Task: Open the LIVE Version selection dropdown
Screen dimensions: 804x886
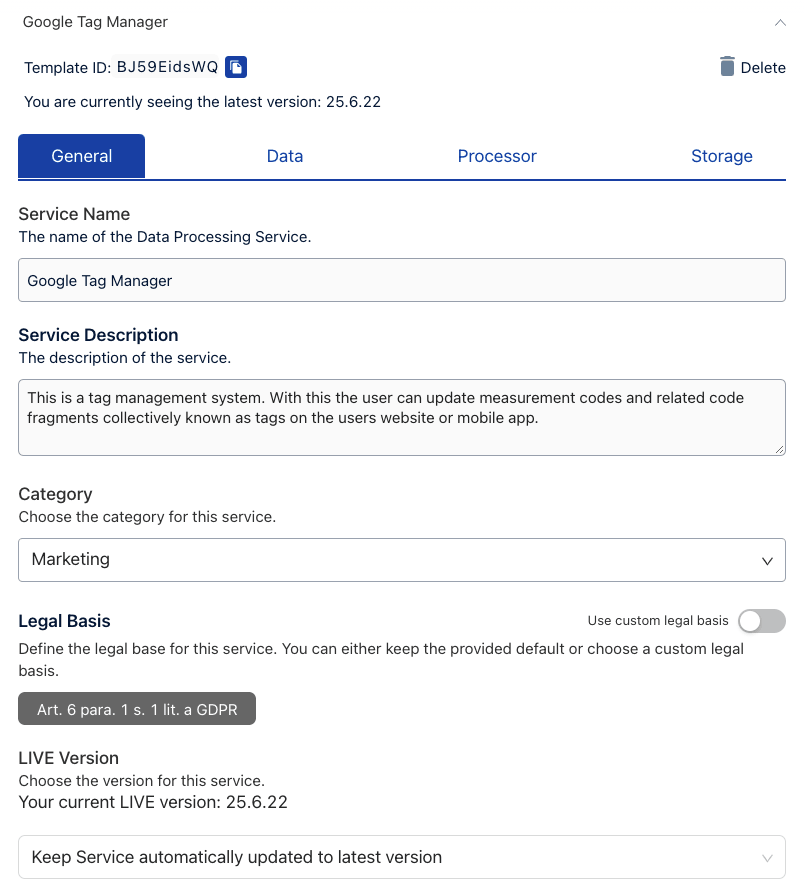Action: point(400,857)
